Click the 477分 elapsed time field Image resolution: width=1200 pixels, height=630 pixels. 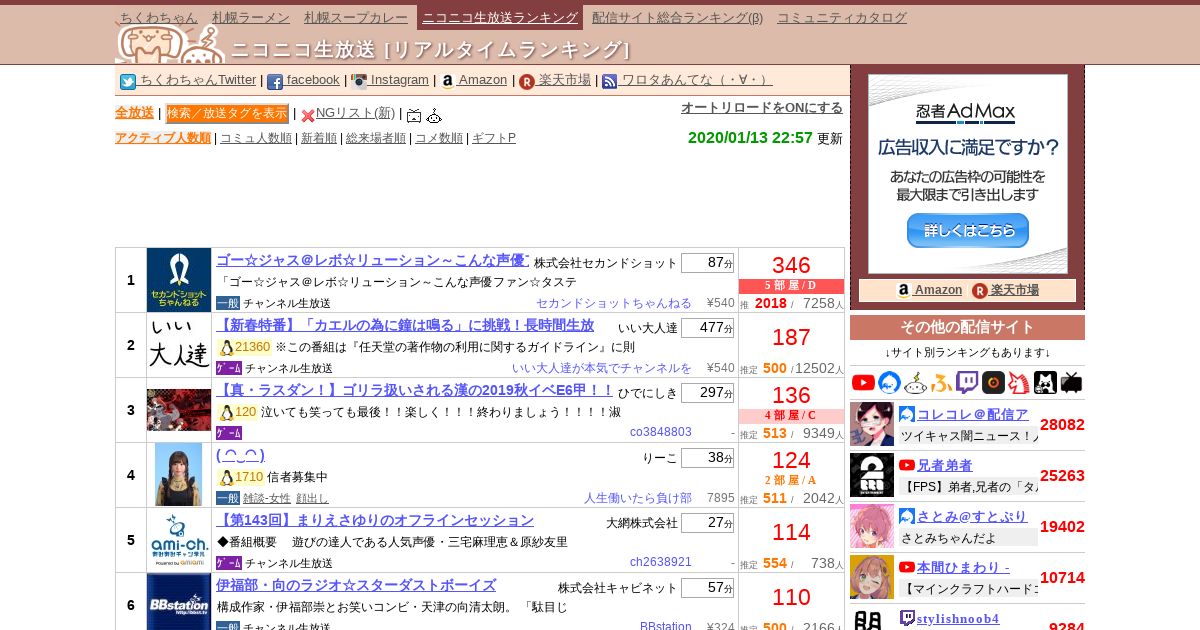[707, 328]
